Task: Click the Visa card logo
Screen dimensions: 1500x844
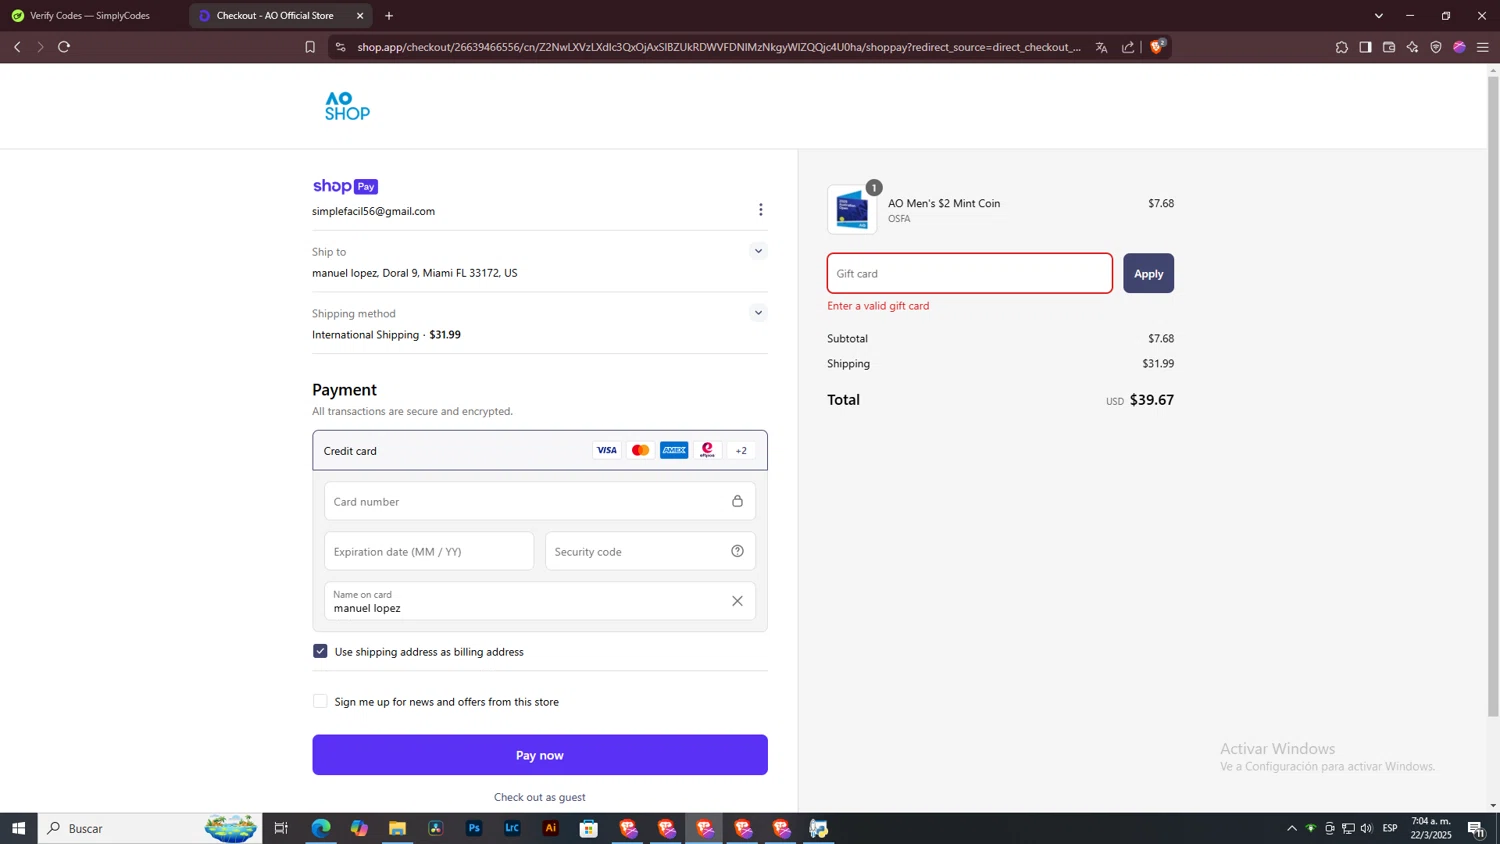Action: 607,450
